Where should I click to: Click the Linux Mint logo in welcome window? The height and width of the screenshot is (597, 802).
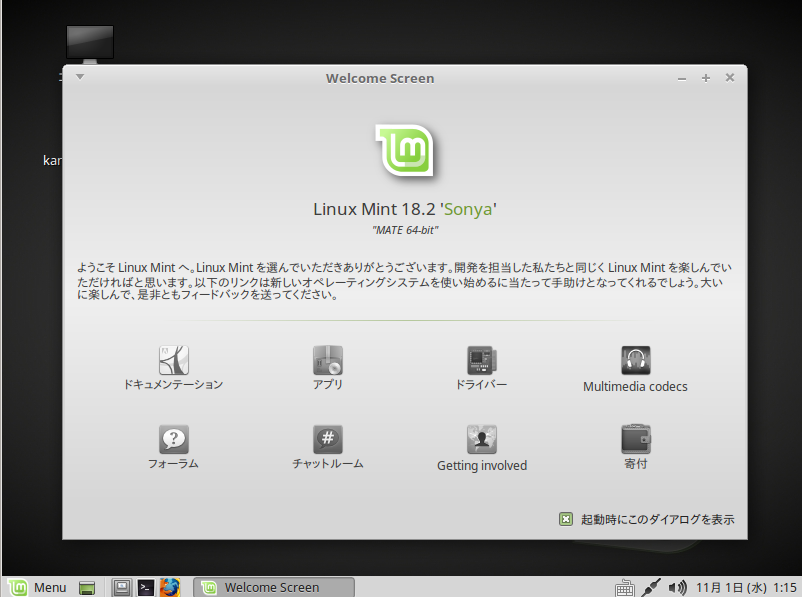point(405,151)
